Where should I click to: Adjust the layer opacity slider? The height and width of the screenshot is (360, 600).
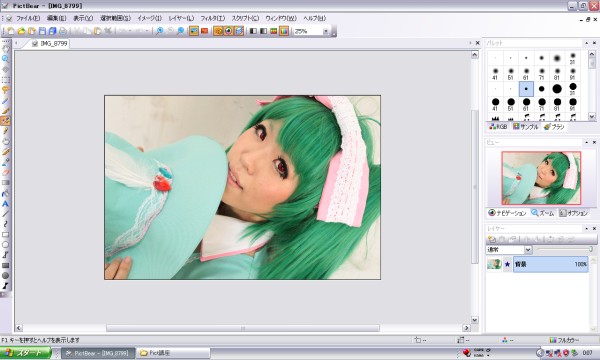tap(564, 249)
